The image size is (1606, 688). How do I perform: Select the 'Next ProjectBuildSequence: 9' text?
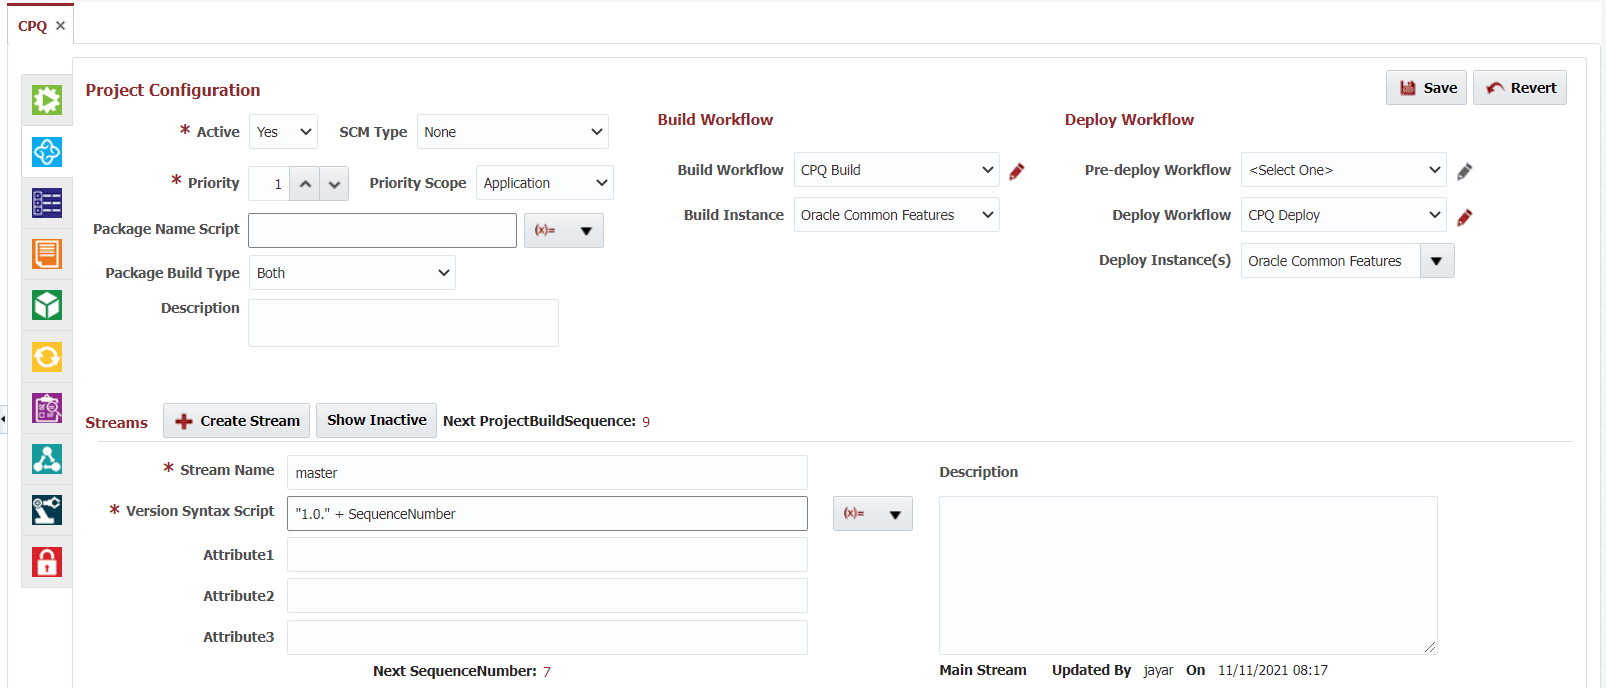[x=546, y=421]
